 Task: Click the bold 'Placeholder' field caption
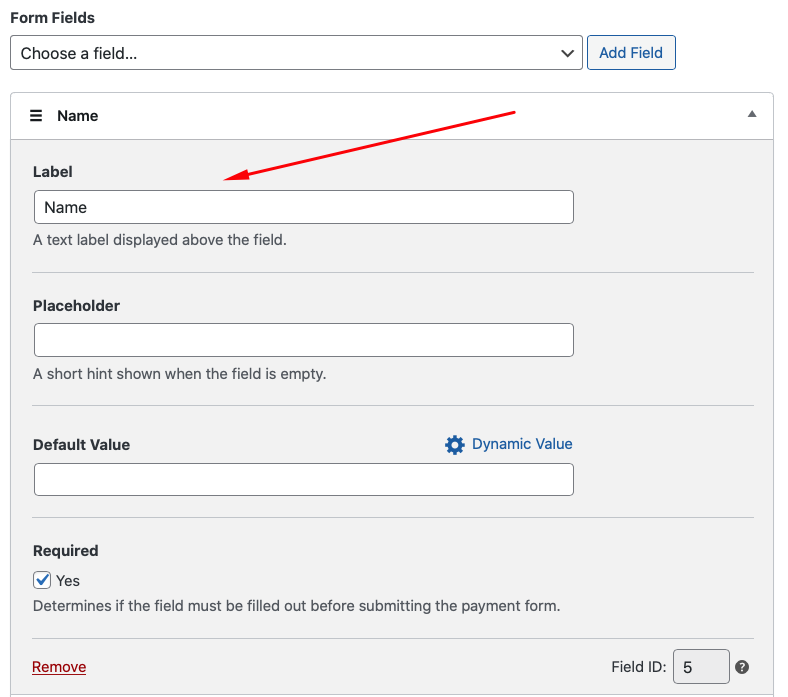click(76, 306)
